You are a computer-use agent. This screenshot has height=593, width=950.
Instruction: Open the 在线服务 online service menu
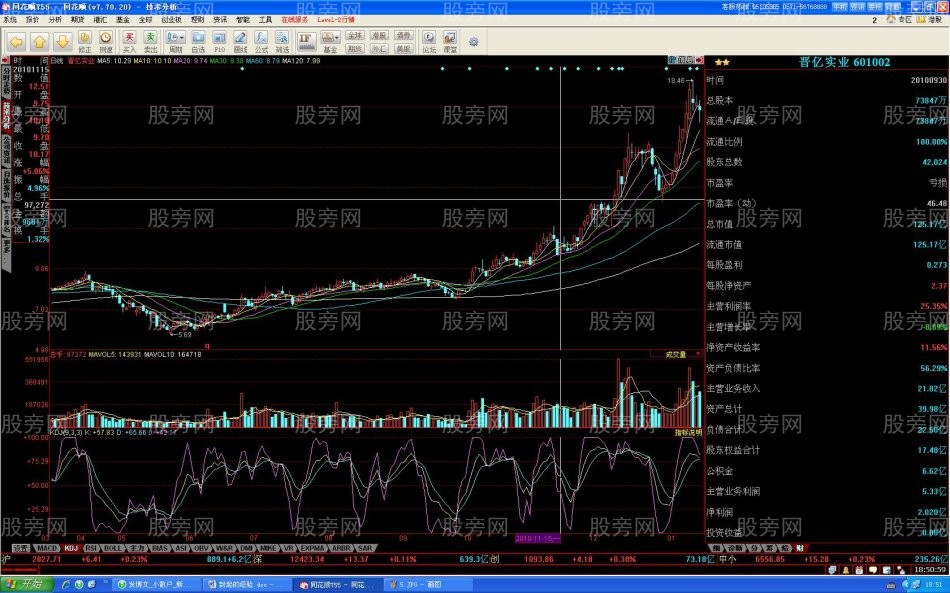[x=294, y=20]
